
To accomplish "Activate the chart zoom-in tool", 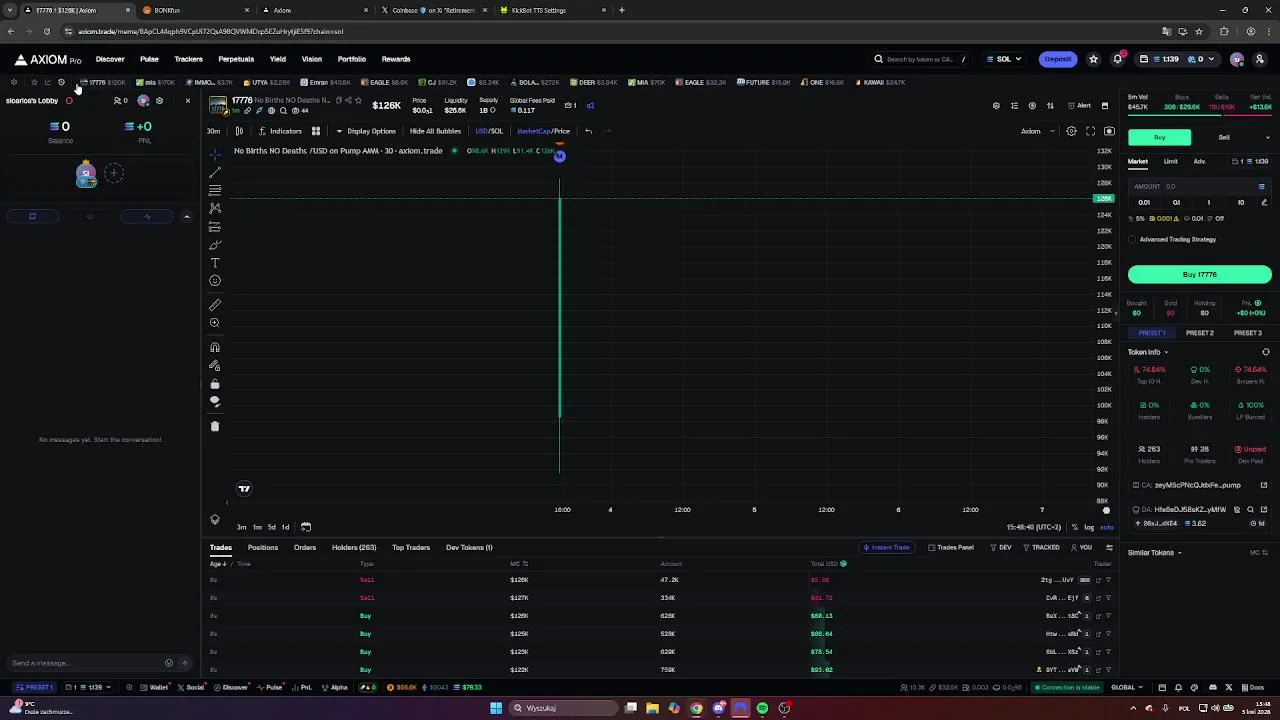I will point(214,323).
